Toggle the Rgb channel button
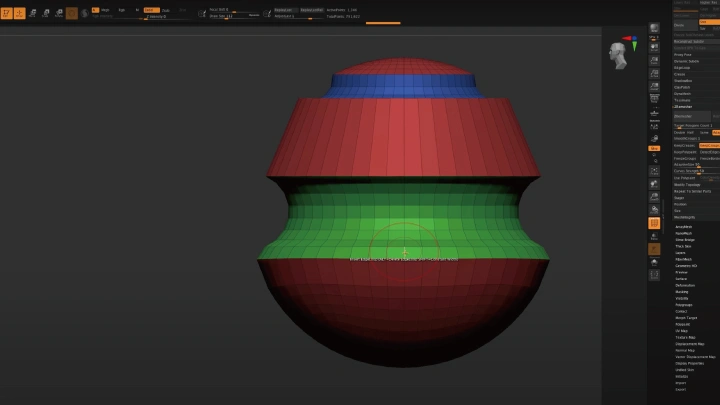 (122, 10)
